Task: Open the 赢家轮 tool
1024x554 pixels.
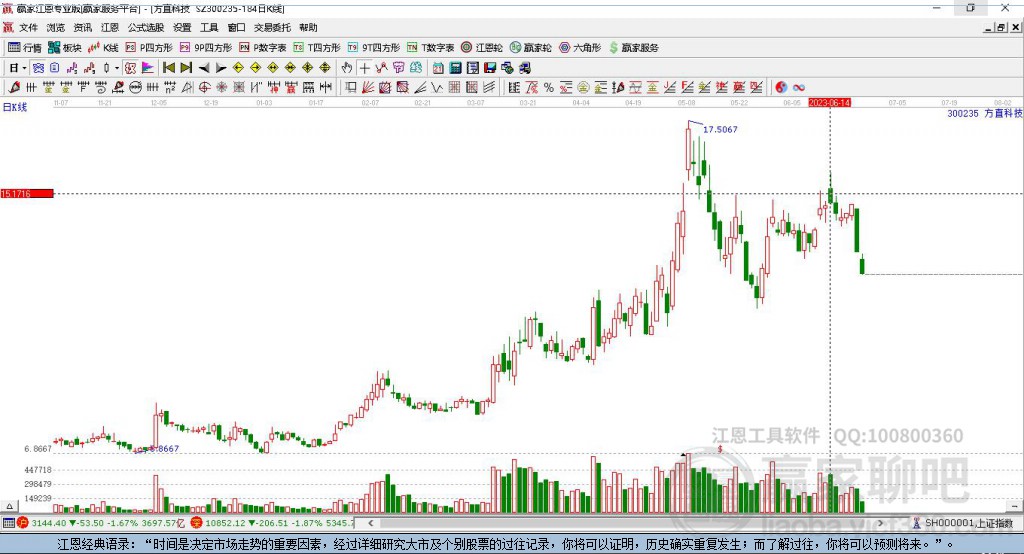Action: [530, 48]
